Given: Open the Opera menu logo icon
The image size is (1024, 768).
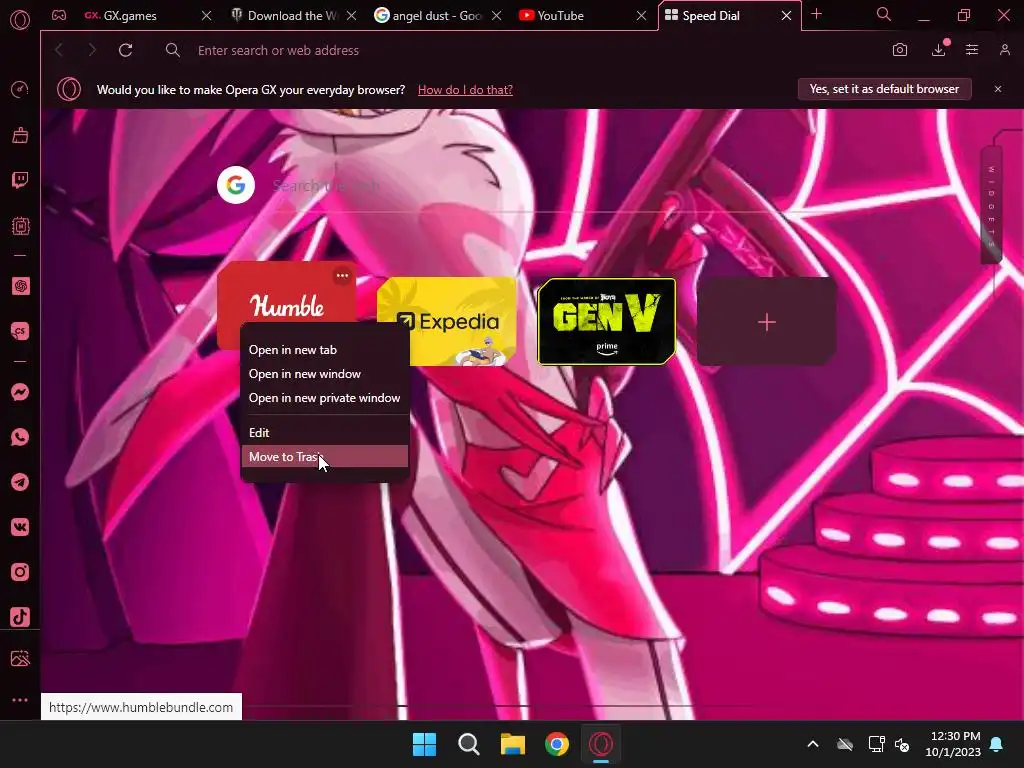Looking at the screenshot, I should point(20,20).
